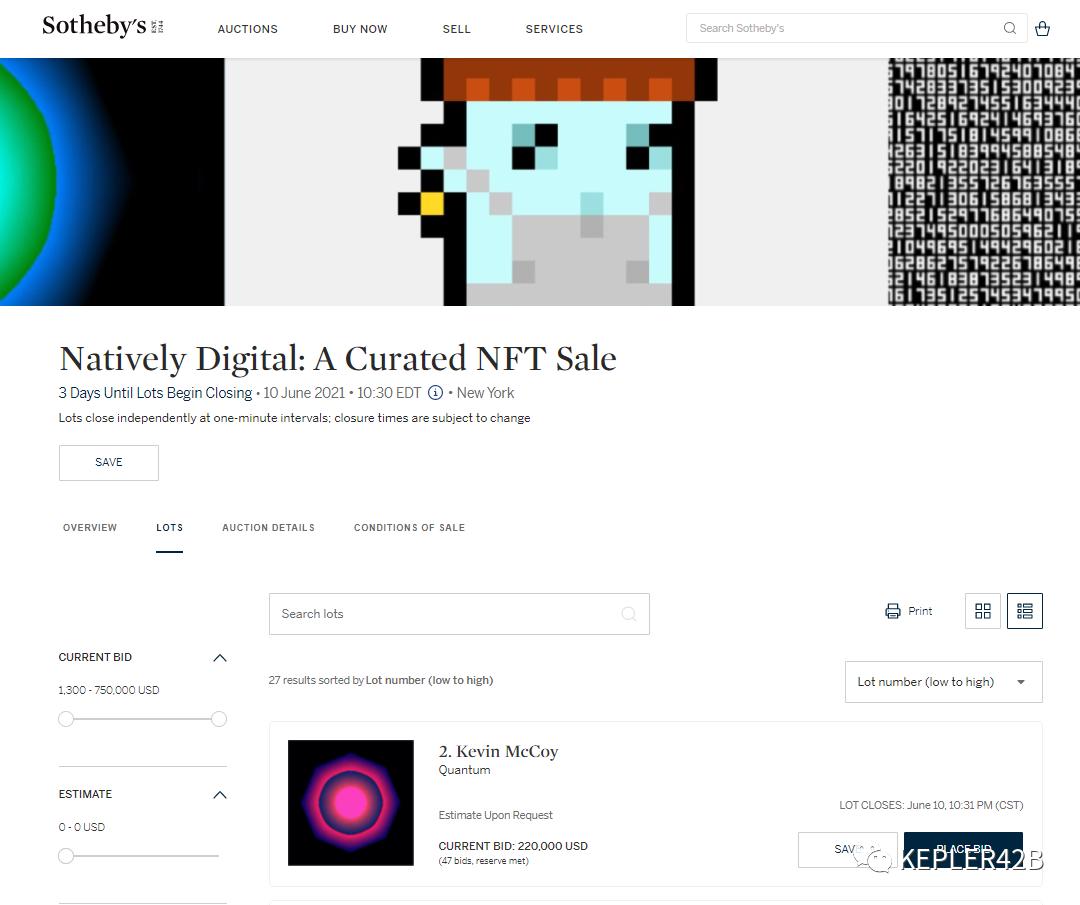Open the shopping bag icon
1080x905 pixels.
[x=1042, y=28]
